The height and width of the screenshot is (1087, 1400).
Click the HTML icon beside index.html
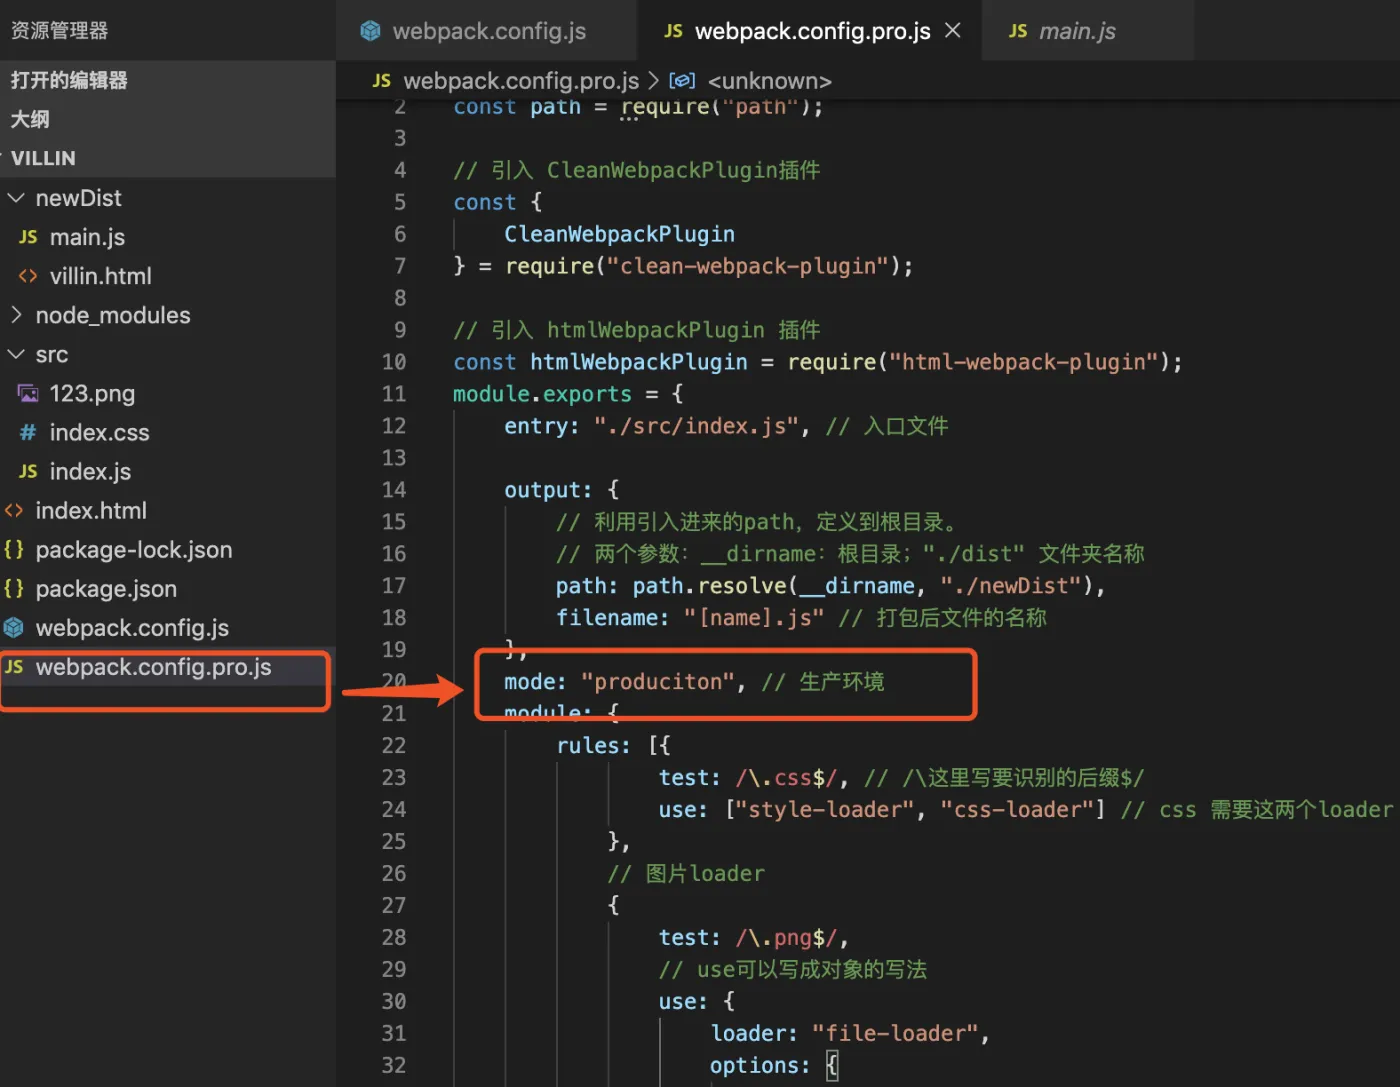pos(14,510)
